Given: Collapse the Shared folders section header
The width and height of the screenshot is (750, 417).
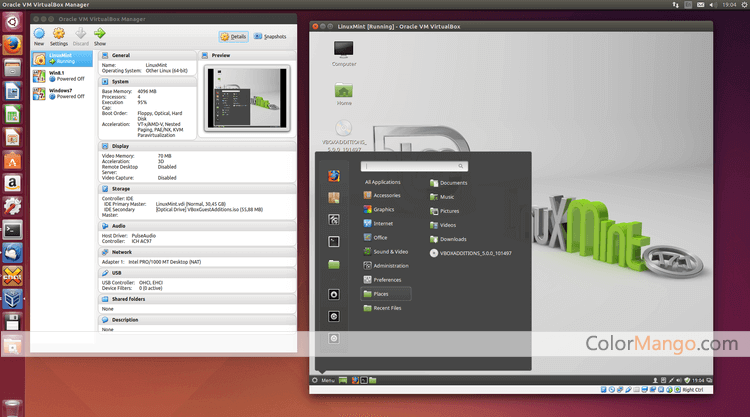Looking at the screenshot, I should 197,299.
